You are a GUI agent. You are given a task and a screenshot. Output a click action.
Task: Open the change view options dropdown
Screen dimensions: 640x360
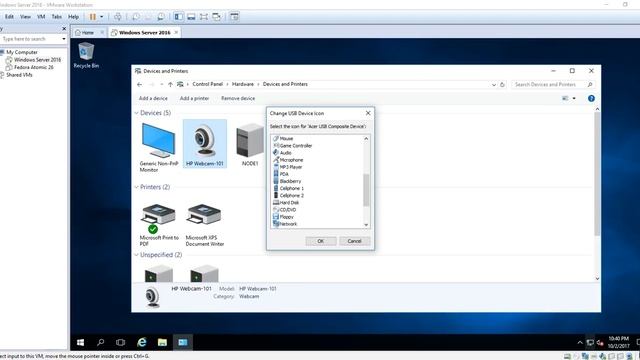point(574,98)
